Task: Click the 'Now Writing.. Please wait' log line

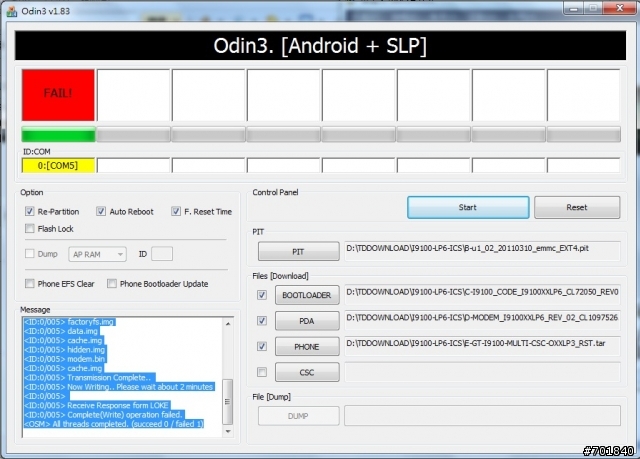Action: pos(119,387)
